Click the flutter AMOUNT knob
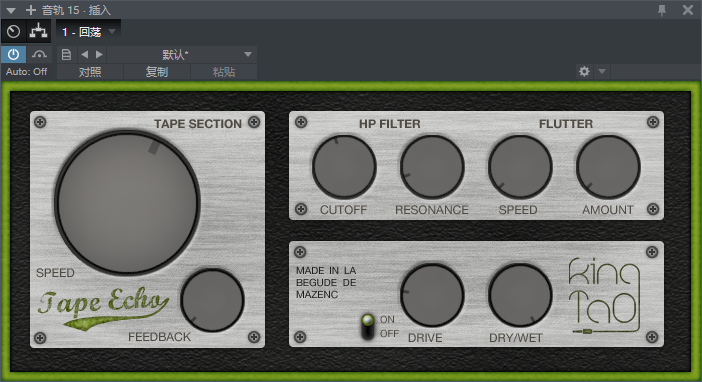 (x=608, y=167)
